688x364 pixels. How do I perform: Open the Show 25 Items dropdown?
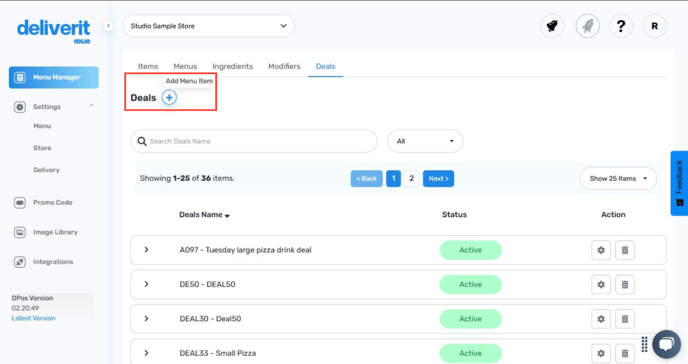618,178
